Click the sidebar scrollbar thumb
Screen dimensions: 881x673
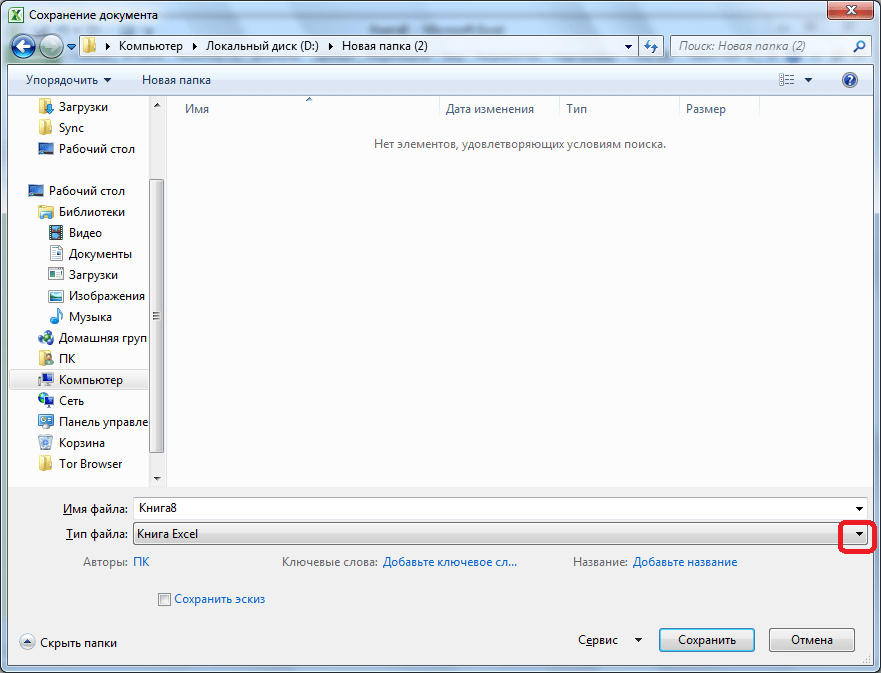click(x=157, y=316)
